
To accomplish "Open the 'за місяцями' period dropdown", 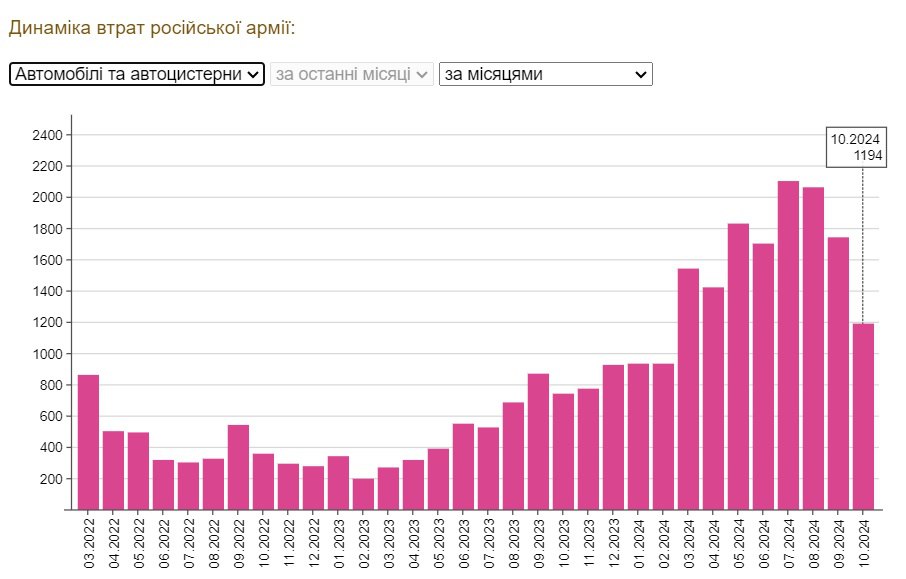I will pyautogui.click(x=545, y=74).
